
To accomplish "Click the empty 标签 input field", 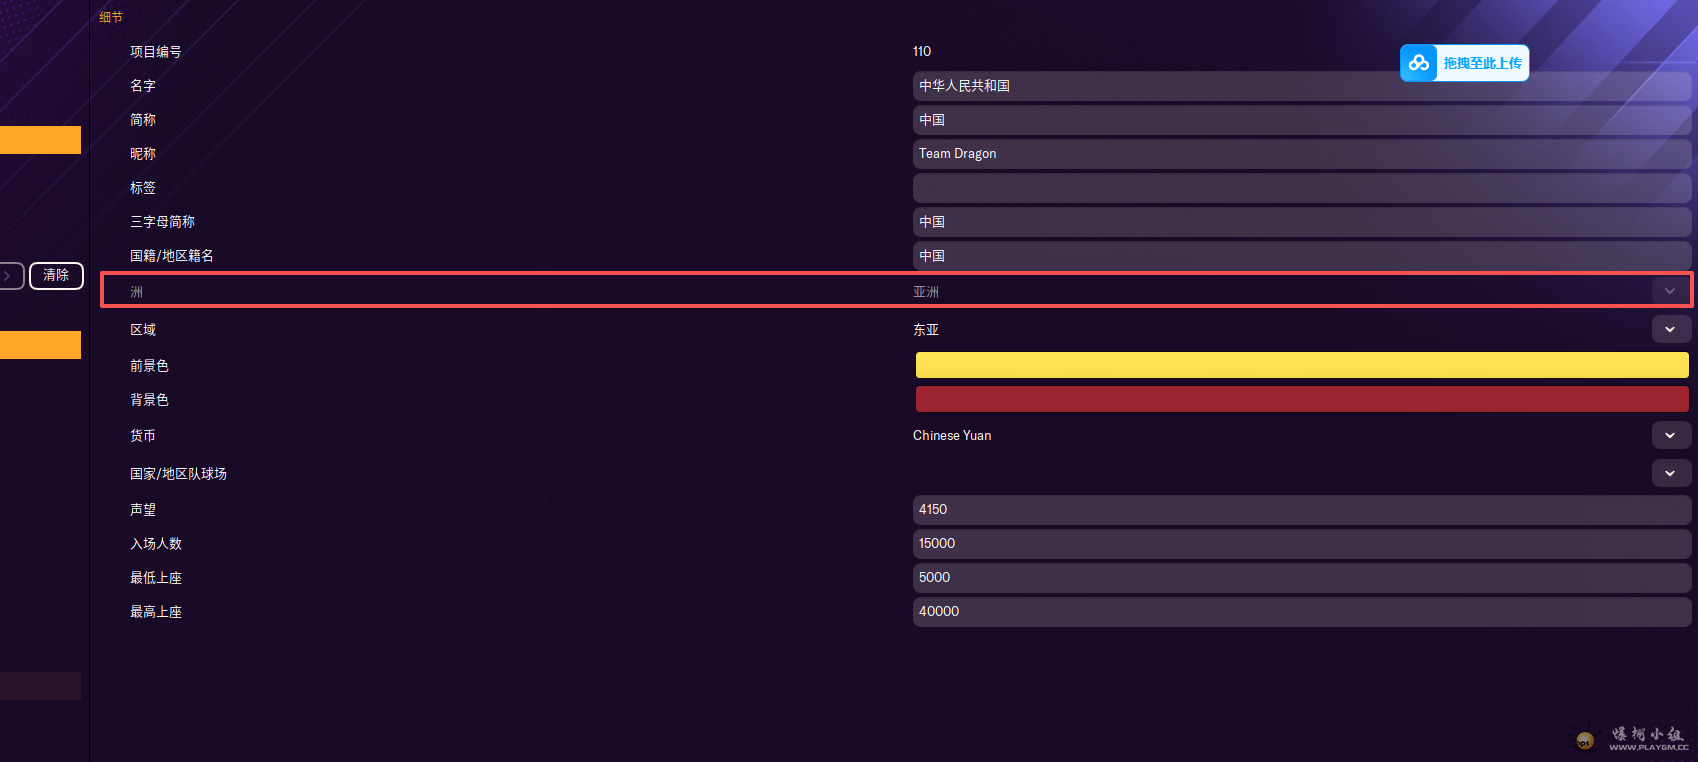I will click(x=1300, y=188).
